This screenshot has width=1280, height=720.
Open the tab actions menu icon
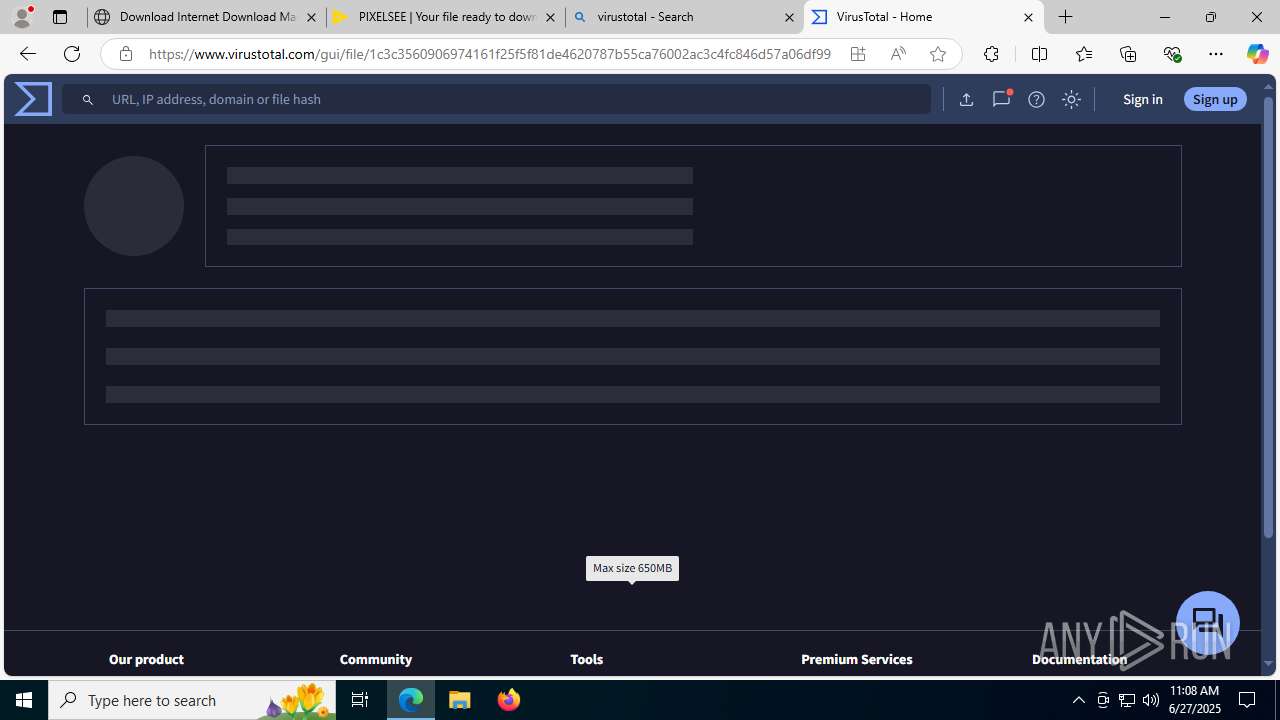pos(59,17)
